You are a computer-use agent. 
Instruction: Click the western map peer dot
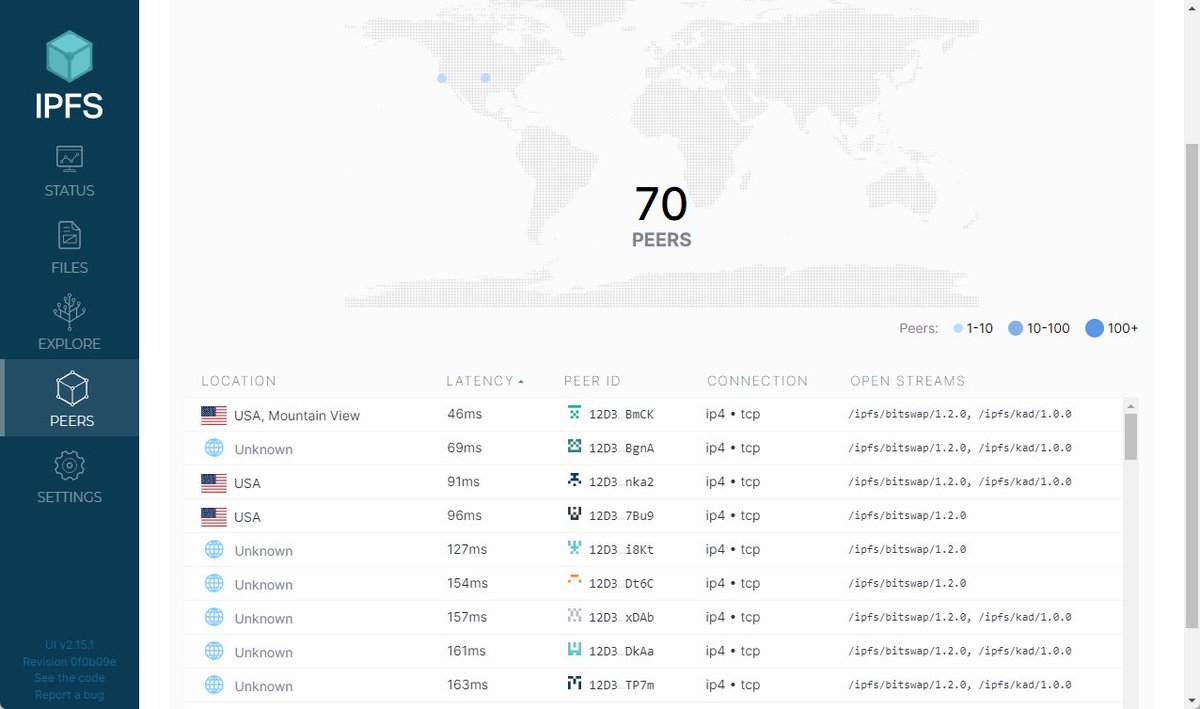[442, 78]
